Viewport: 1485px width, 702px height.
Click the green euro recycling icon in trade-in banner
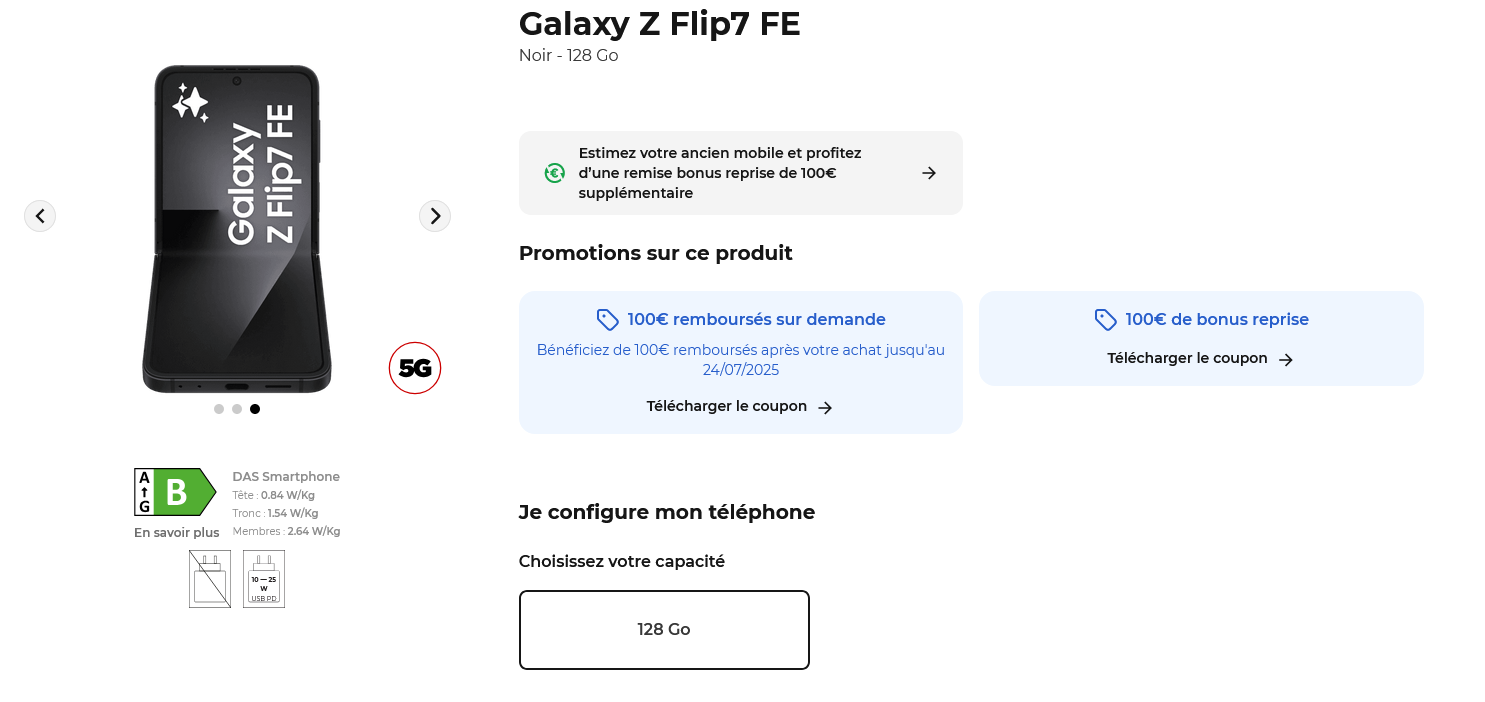click(554, 173)
